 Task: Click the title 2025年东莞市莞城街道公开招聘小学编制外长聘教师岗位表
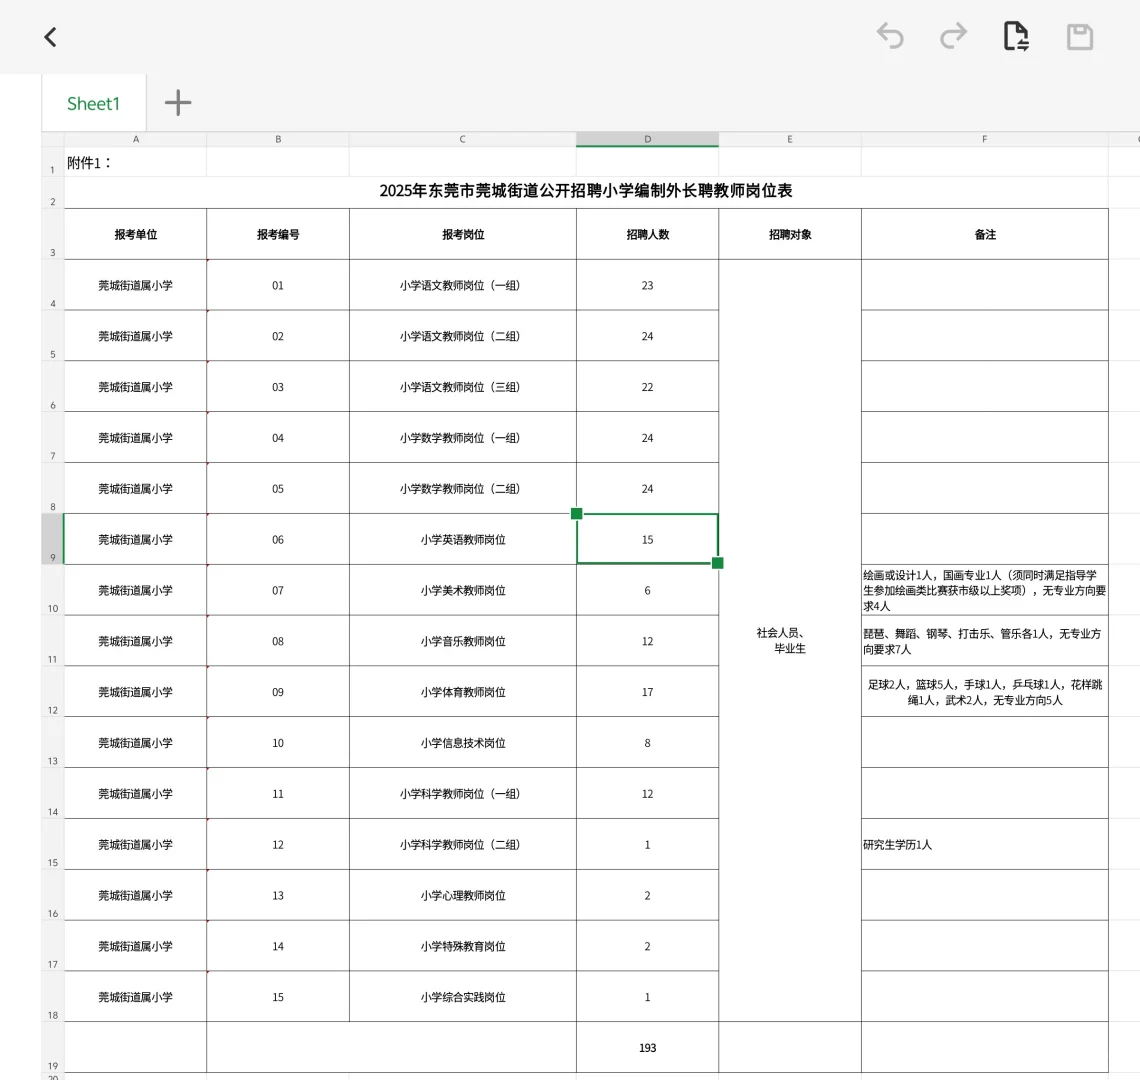(x=586, y=191)
